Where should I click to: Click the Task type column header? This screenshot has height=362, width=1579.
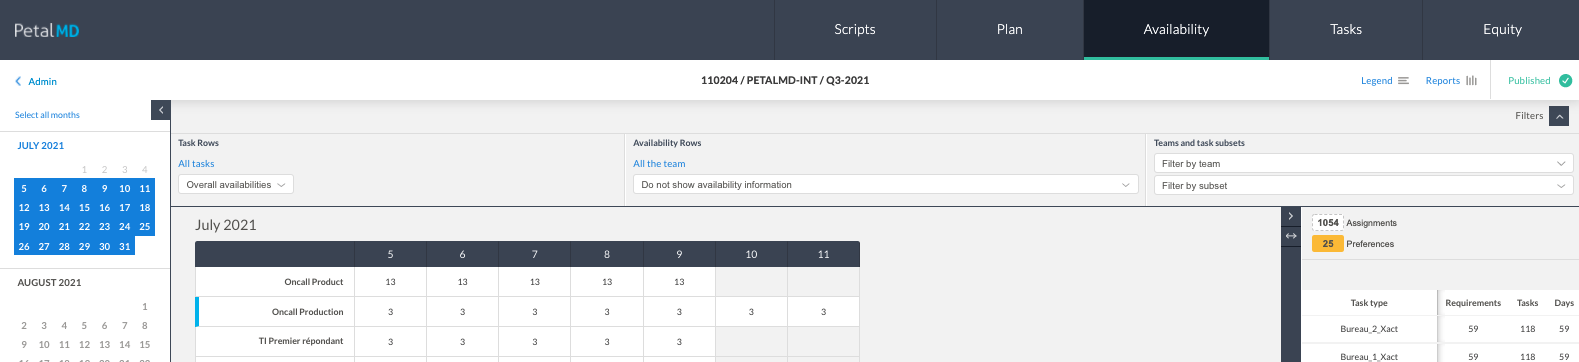[x=1369, y=303]
